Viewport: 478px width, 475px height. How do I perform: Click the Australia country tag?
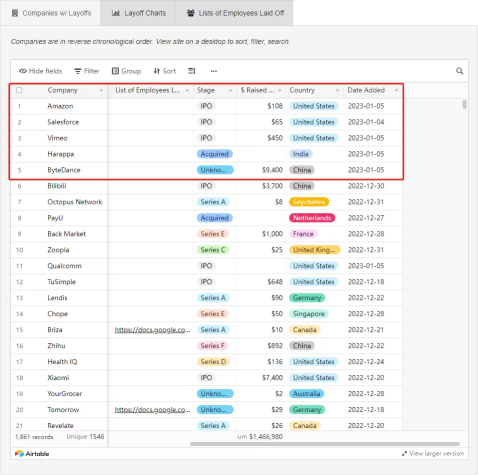click(x=306, y=394)
